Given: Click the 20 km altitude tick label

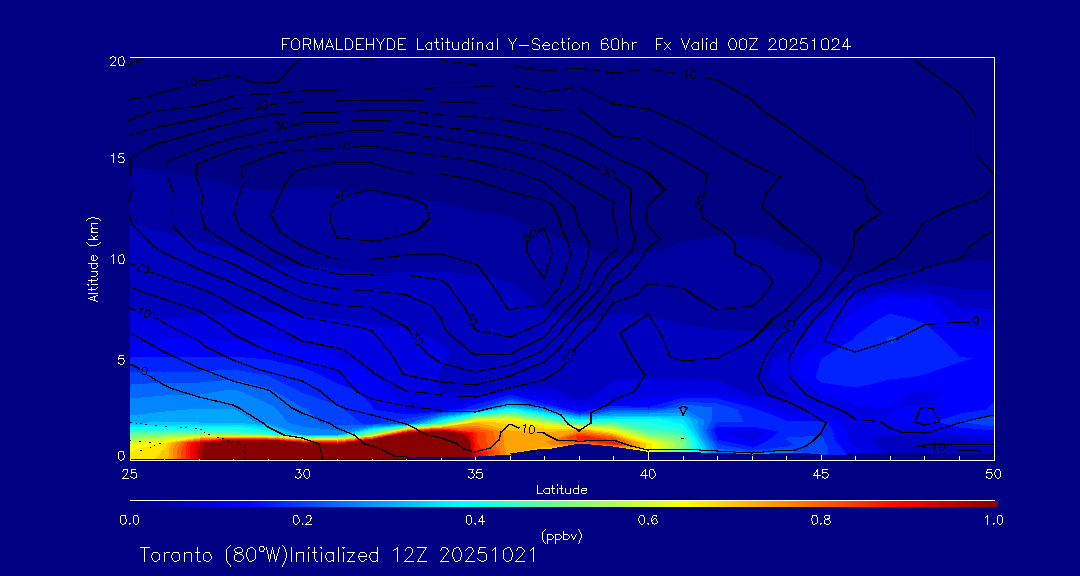Looking at the screenshot, I should 116,61.
